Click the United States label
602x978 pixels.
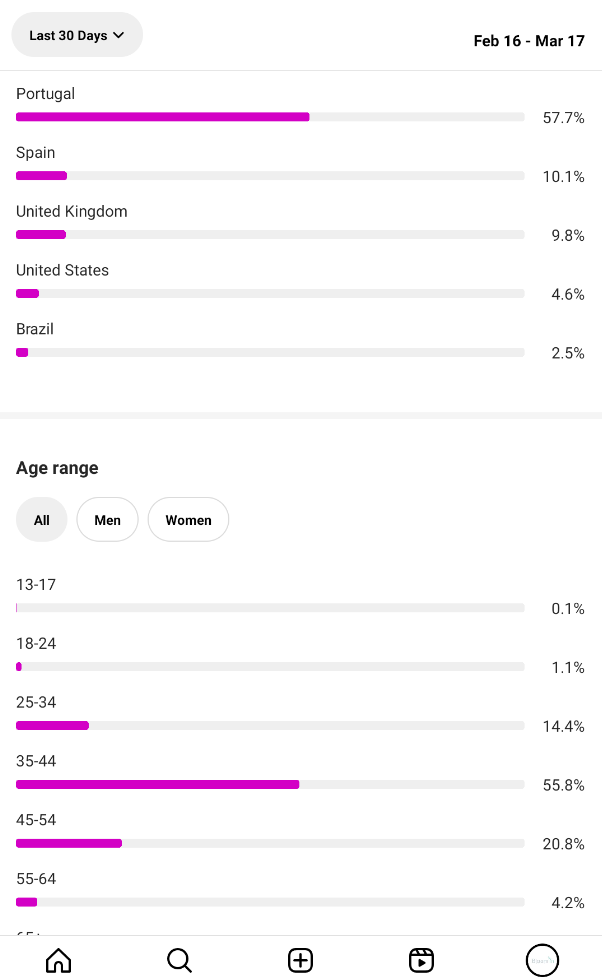pyautogui.click(x=62, y=270)
